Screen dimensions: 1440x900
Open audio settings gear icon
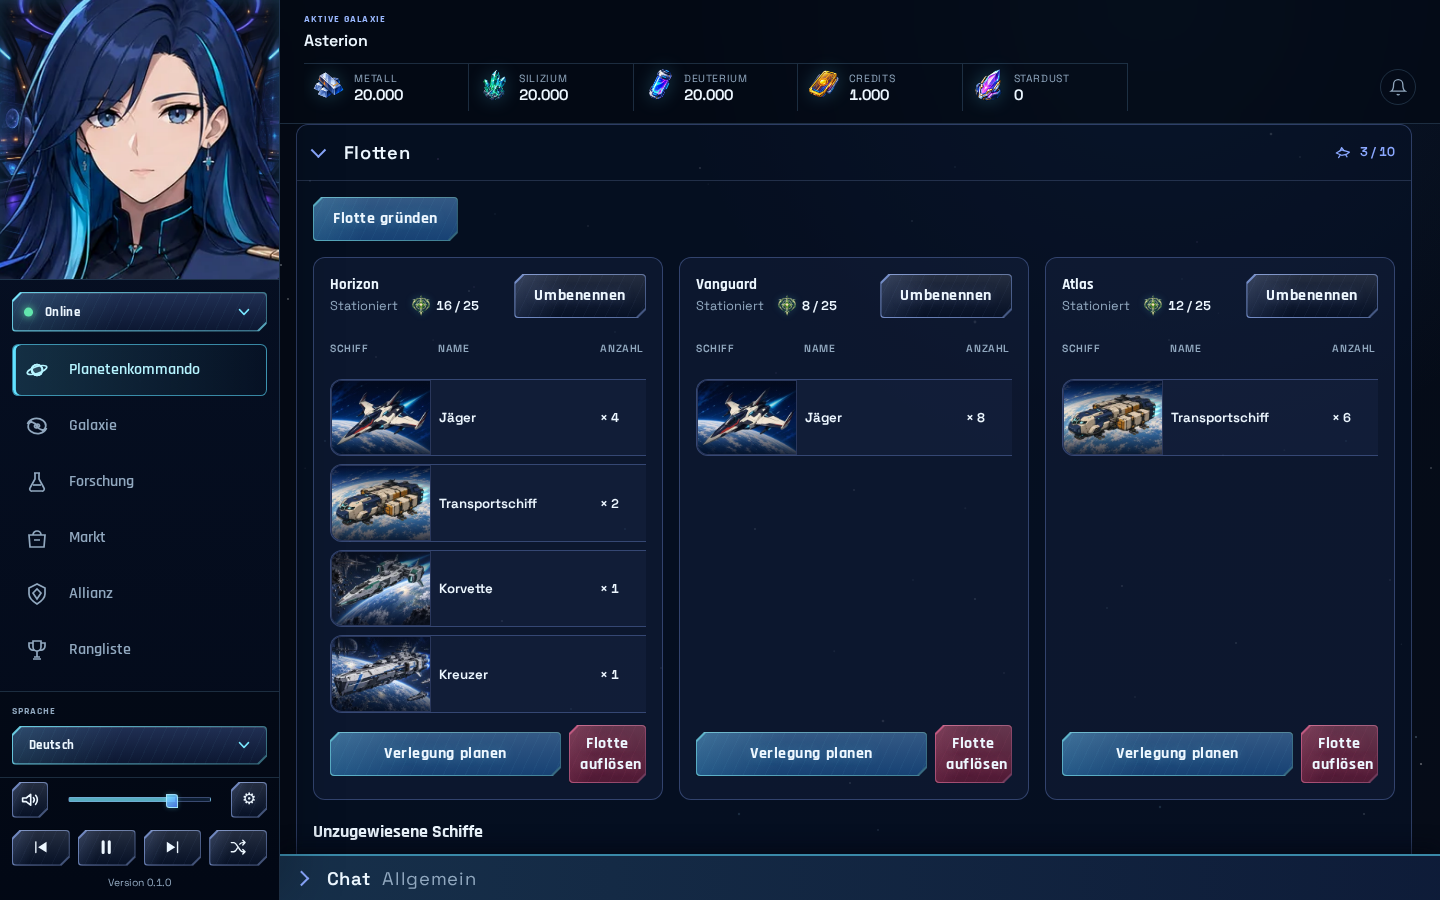tap(249, 799)
